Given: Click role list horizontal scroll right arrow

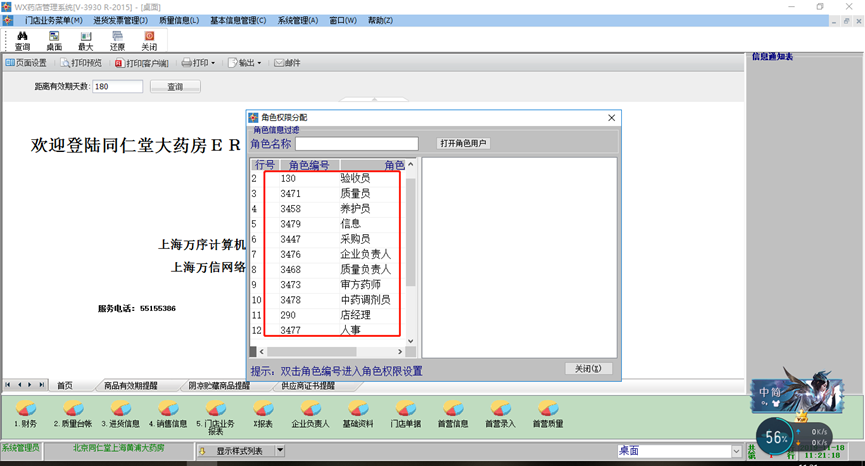Looking at the screenshot, I should click(400, 351).
